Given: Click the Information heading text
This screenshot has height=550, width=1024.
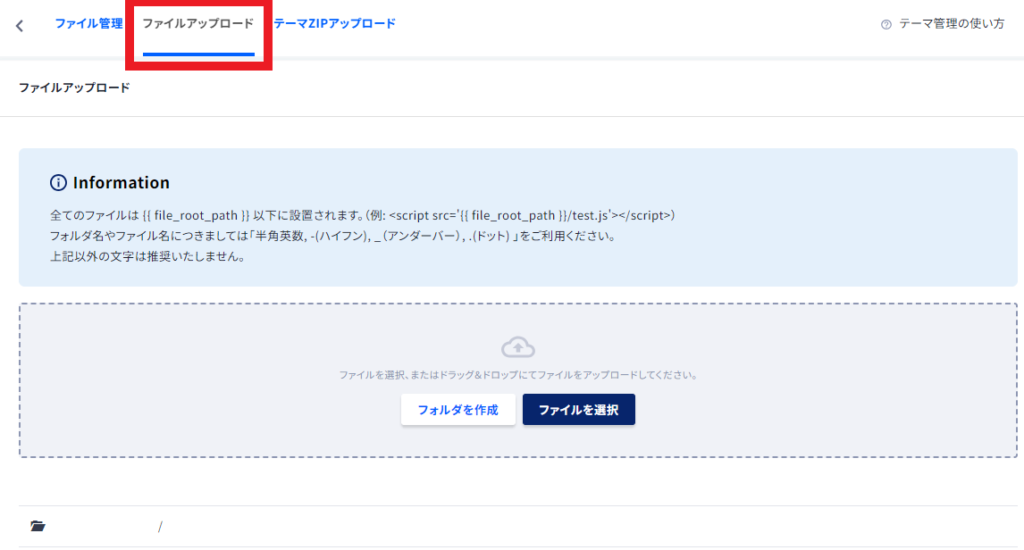Looking at the screenshot, I should coord(121,183).
